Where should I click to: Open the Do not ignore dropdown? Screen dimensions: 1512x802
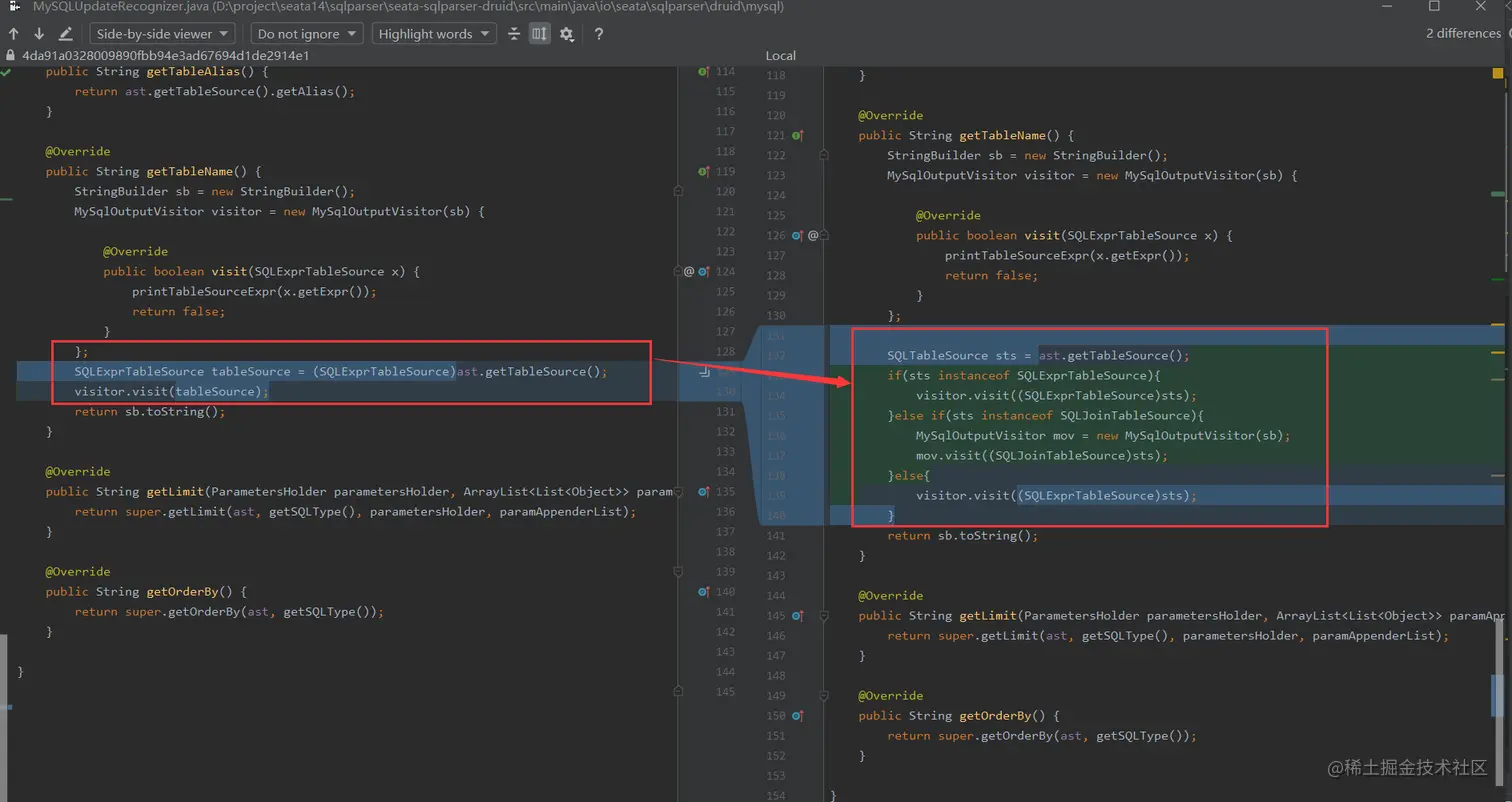[306, 34]
